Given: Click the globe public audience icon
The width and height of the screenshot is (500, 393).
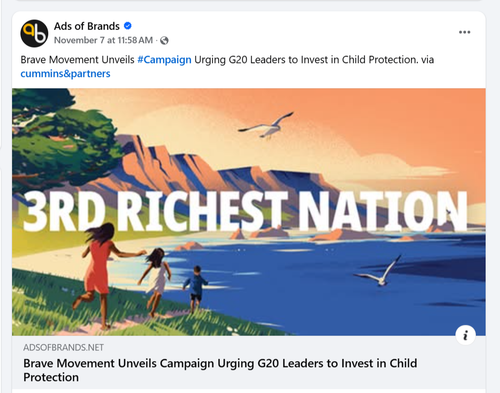Looking at the screenshot, I should [x=164, y=40].
